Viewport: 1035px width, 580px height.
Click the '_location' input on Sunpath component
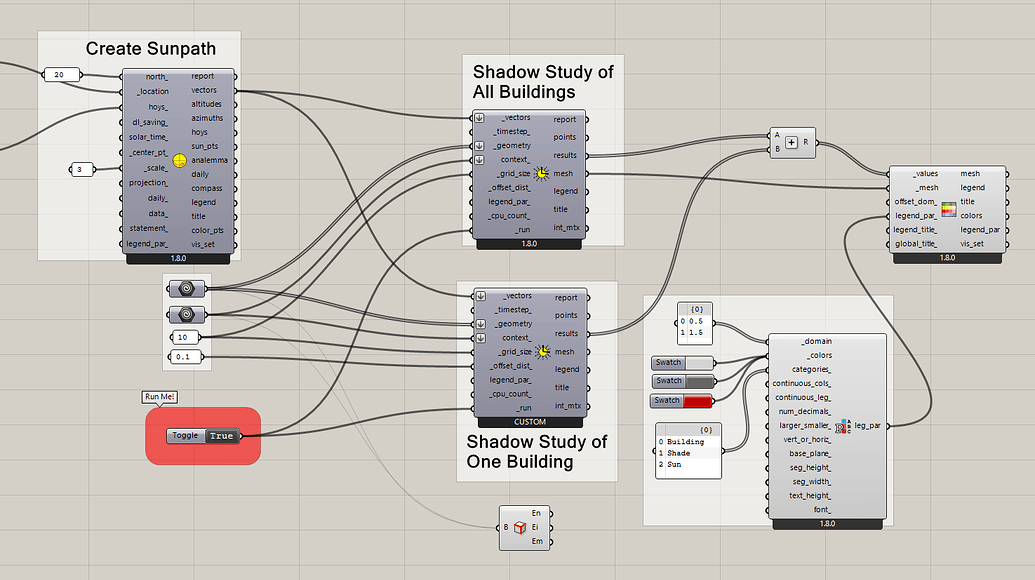[152, 92]
